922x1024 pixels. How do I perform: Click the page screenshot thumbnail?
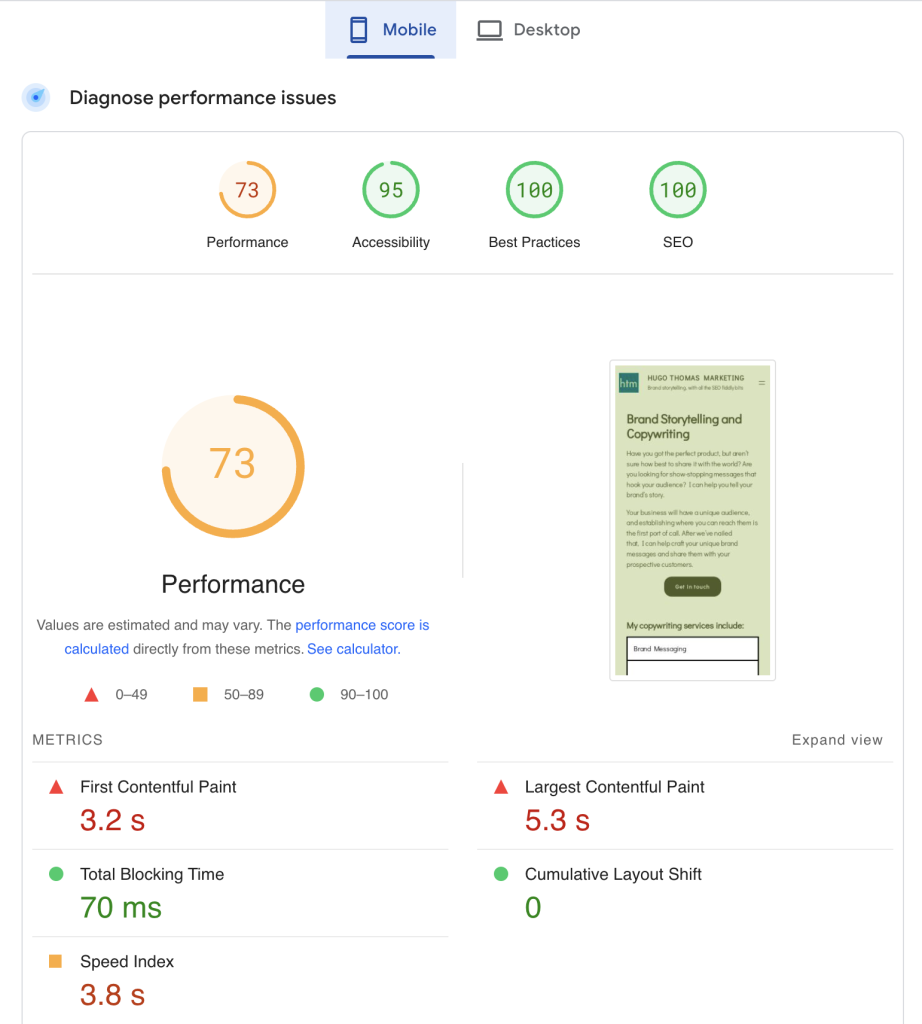pyautogui.click(x=692, y=520)
